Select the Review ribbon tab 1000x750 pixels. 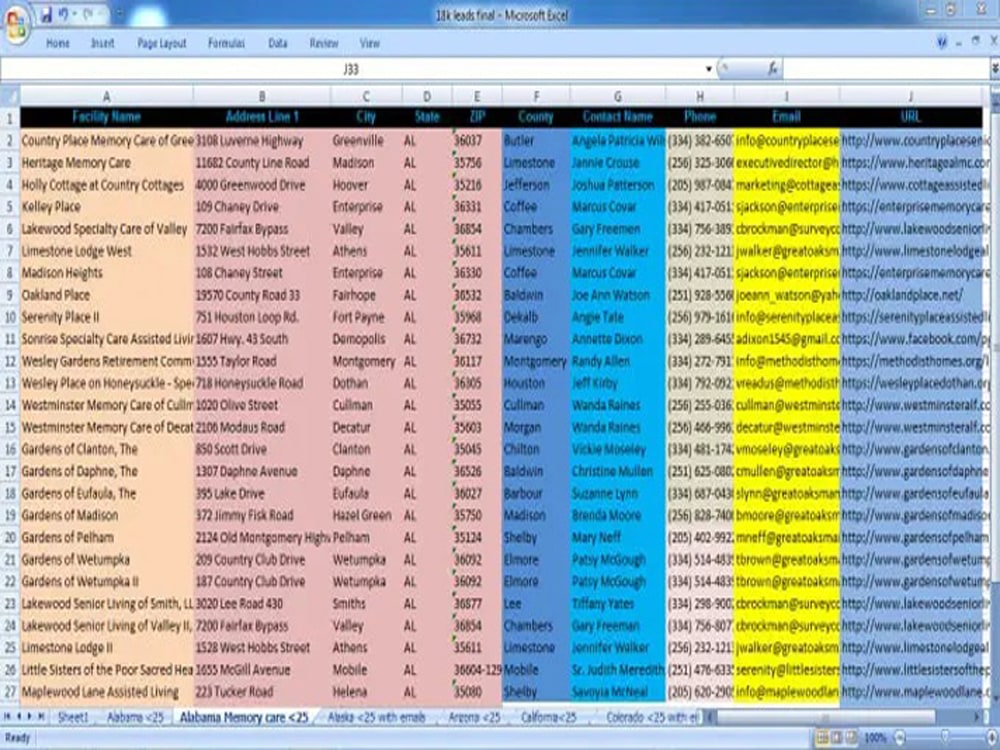(x=325, y=43)
